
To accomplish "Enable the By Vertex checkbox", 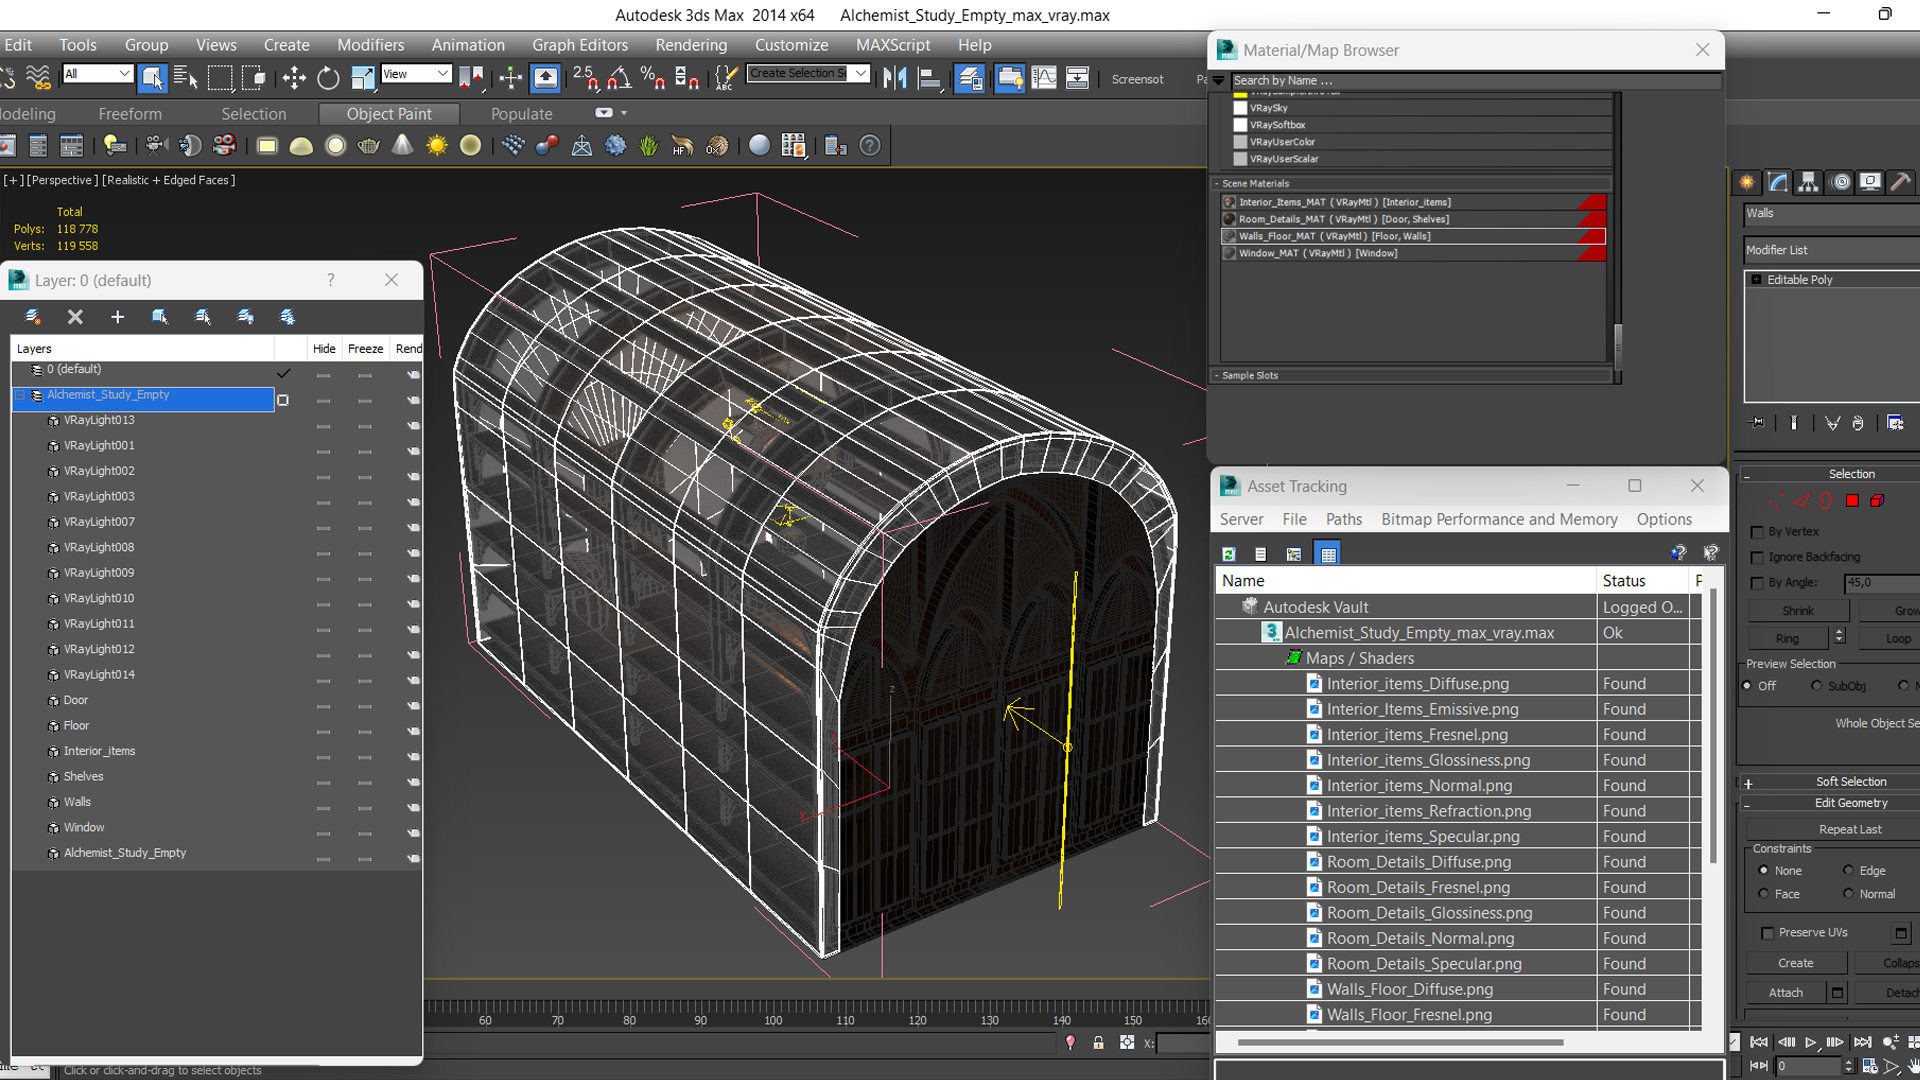I will tap(1757, 532).
